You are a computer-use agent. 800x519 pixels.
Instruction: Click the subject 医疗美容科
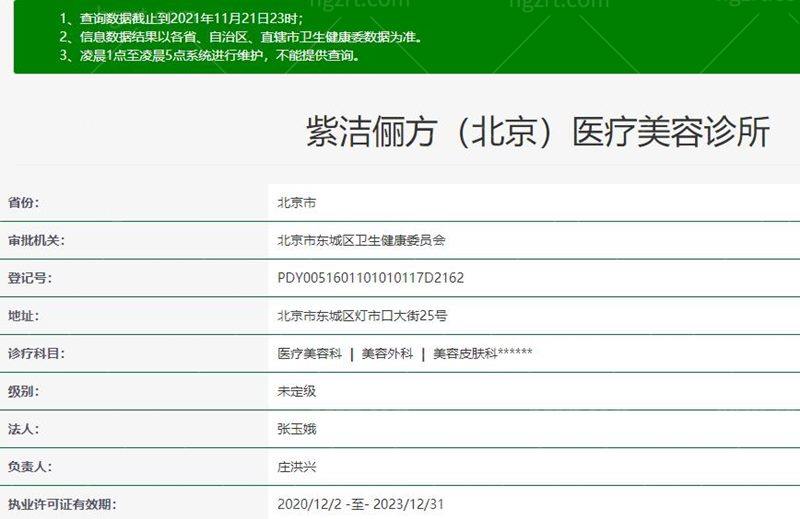click(x=309, y=353)
